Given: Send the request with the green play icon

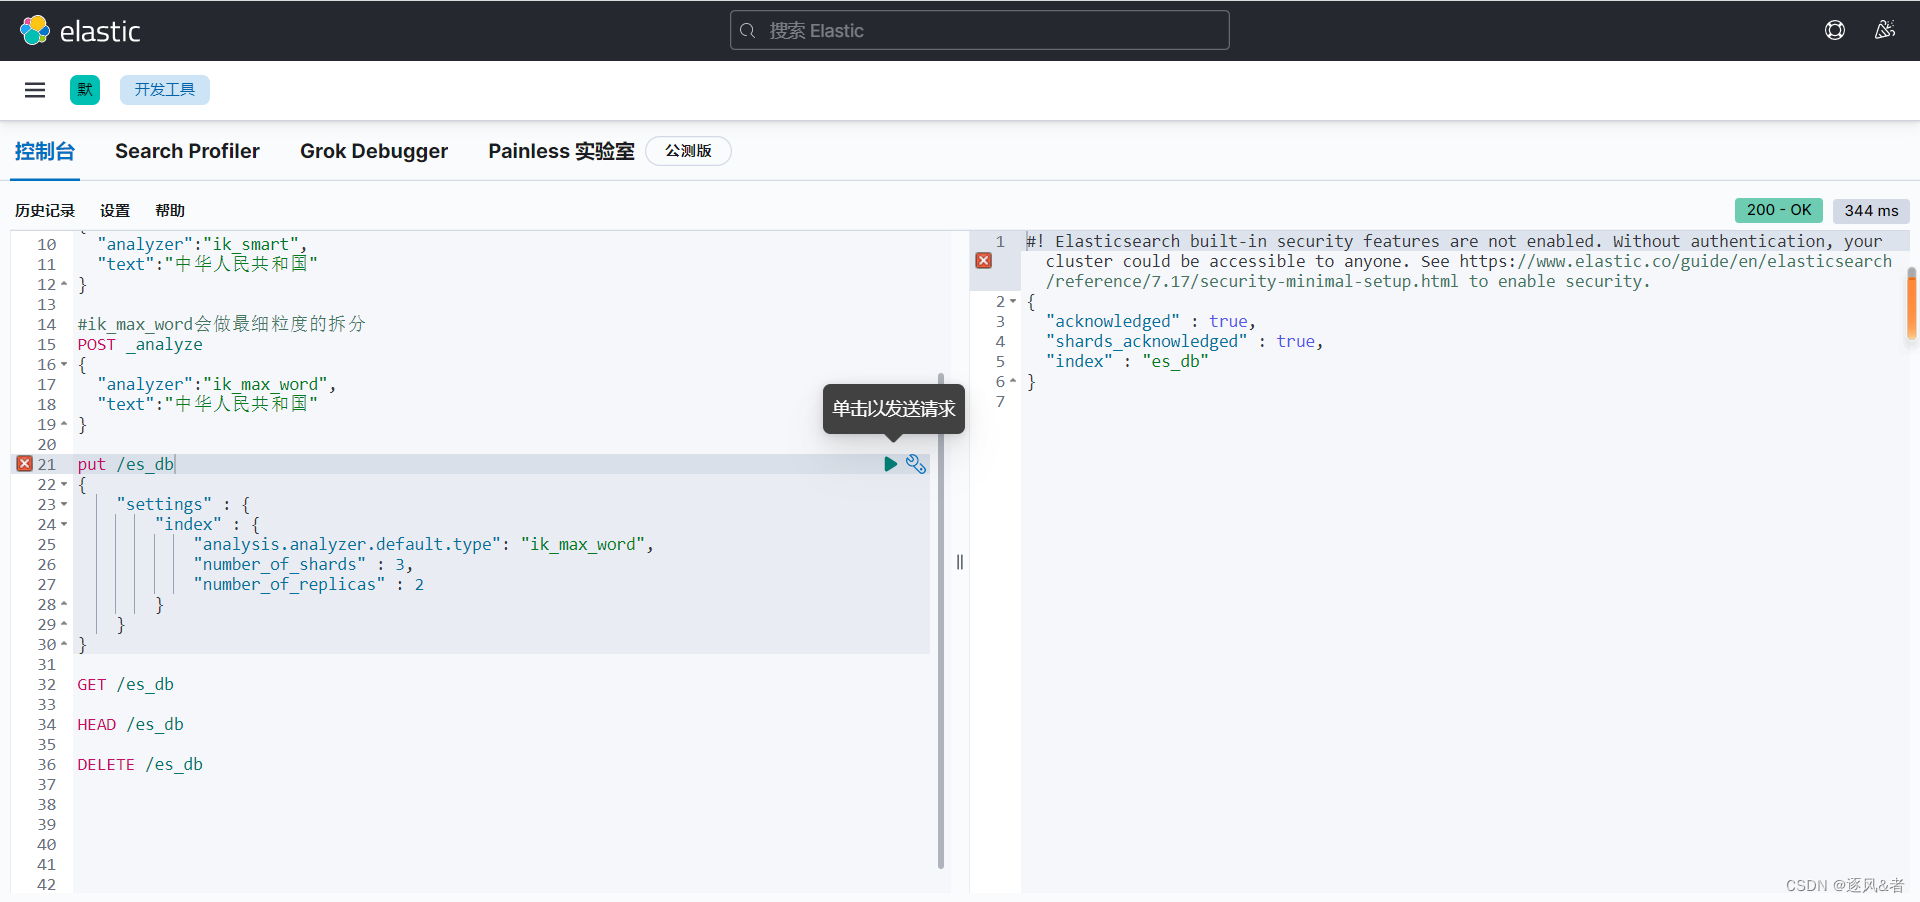Looking at the screenshot, I should [x=890, y=463].
